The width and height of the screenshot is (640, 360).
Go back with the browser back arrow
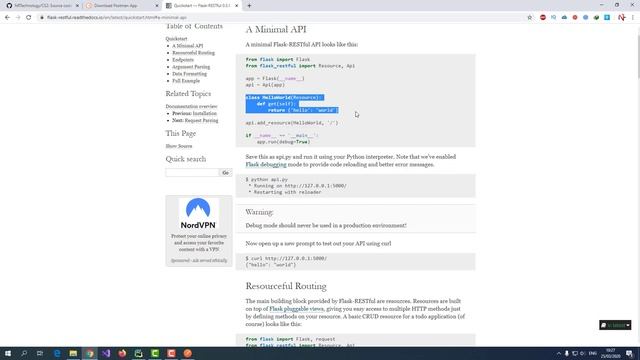click(7, 18)
